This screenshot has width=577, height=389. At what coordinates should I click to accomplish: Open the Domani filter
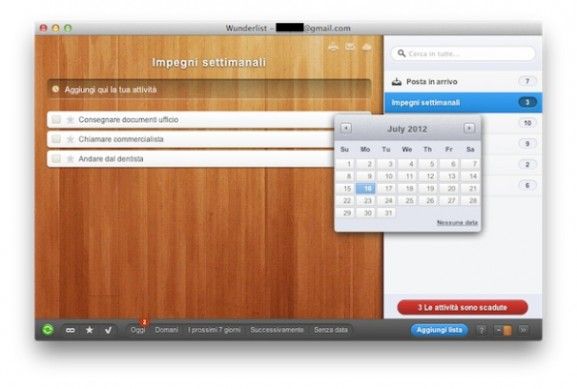[x=166, y=330]
